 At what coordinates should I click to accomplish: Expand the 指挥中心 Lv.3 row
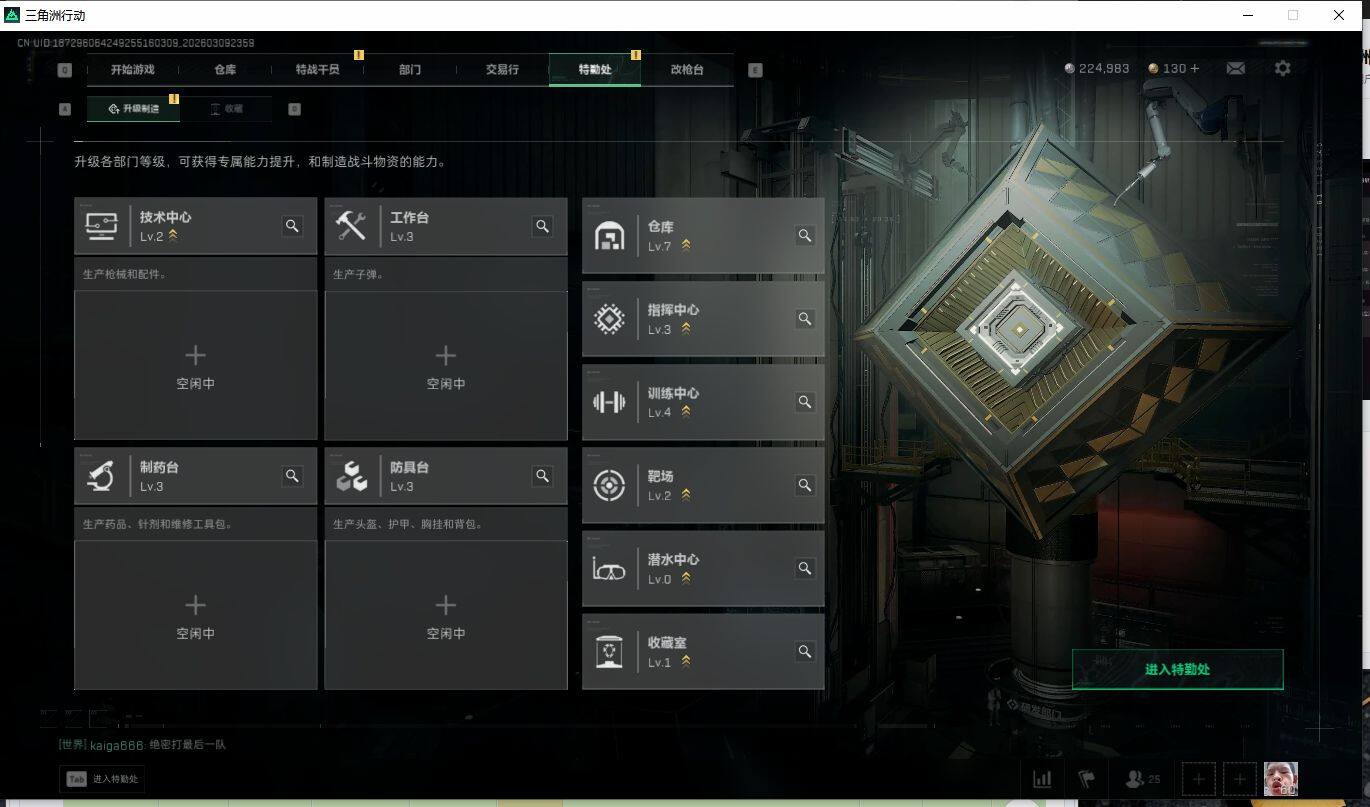pyautogui.click(x=703, y=319)
